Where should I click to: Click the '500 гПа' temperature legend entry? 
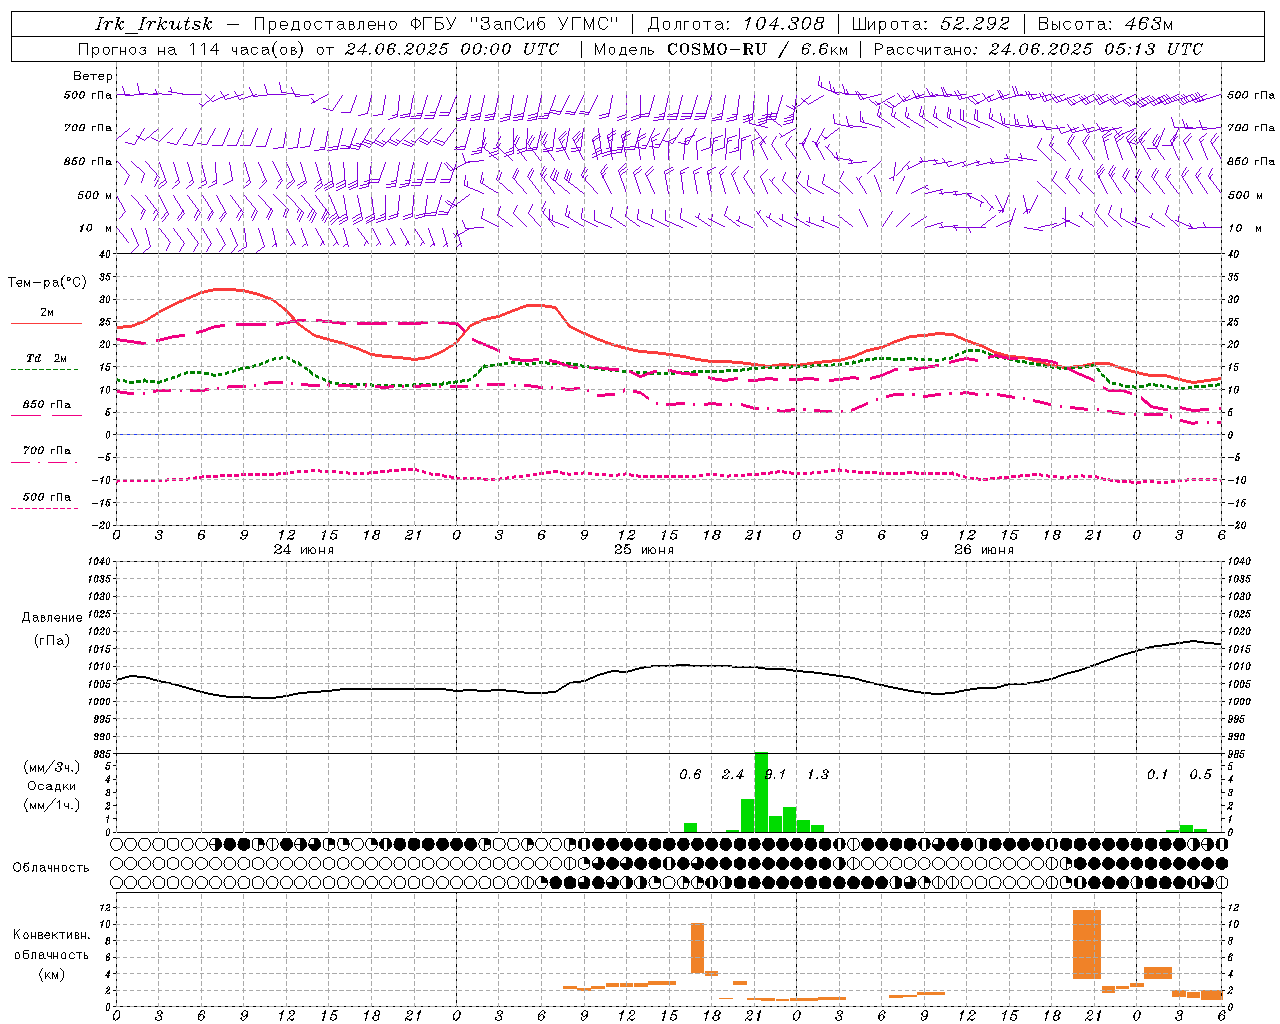[46, 496]
